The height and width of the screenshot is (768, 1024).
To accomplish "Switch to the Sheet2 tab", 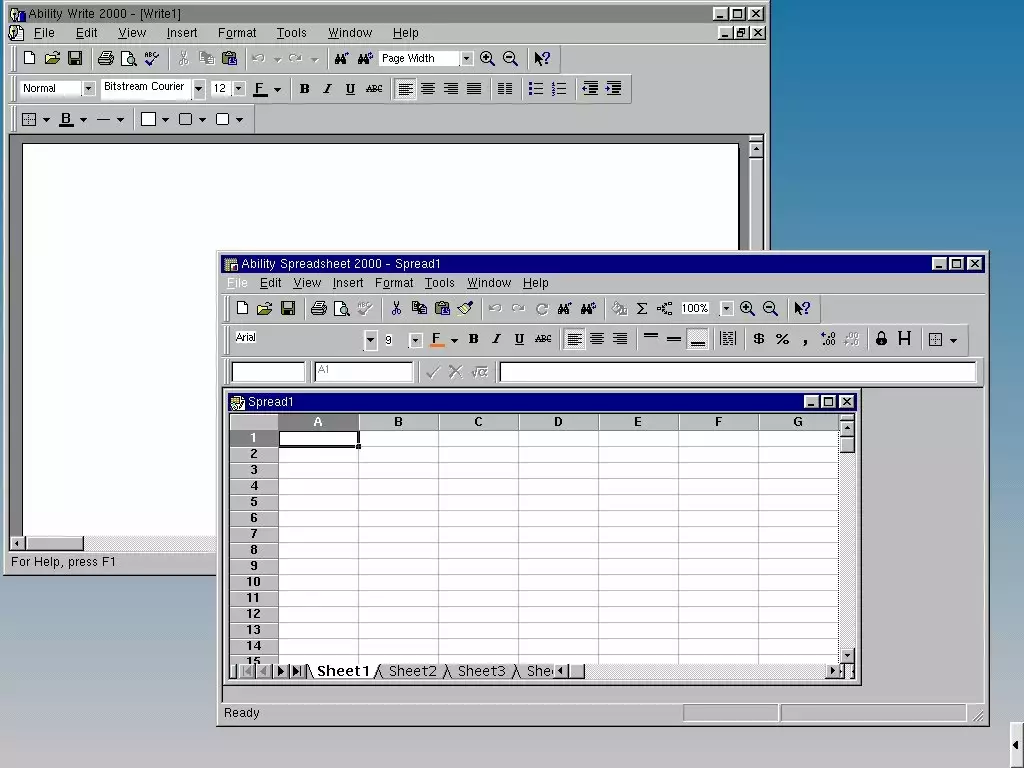I will 412,671.
